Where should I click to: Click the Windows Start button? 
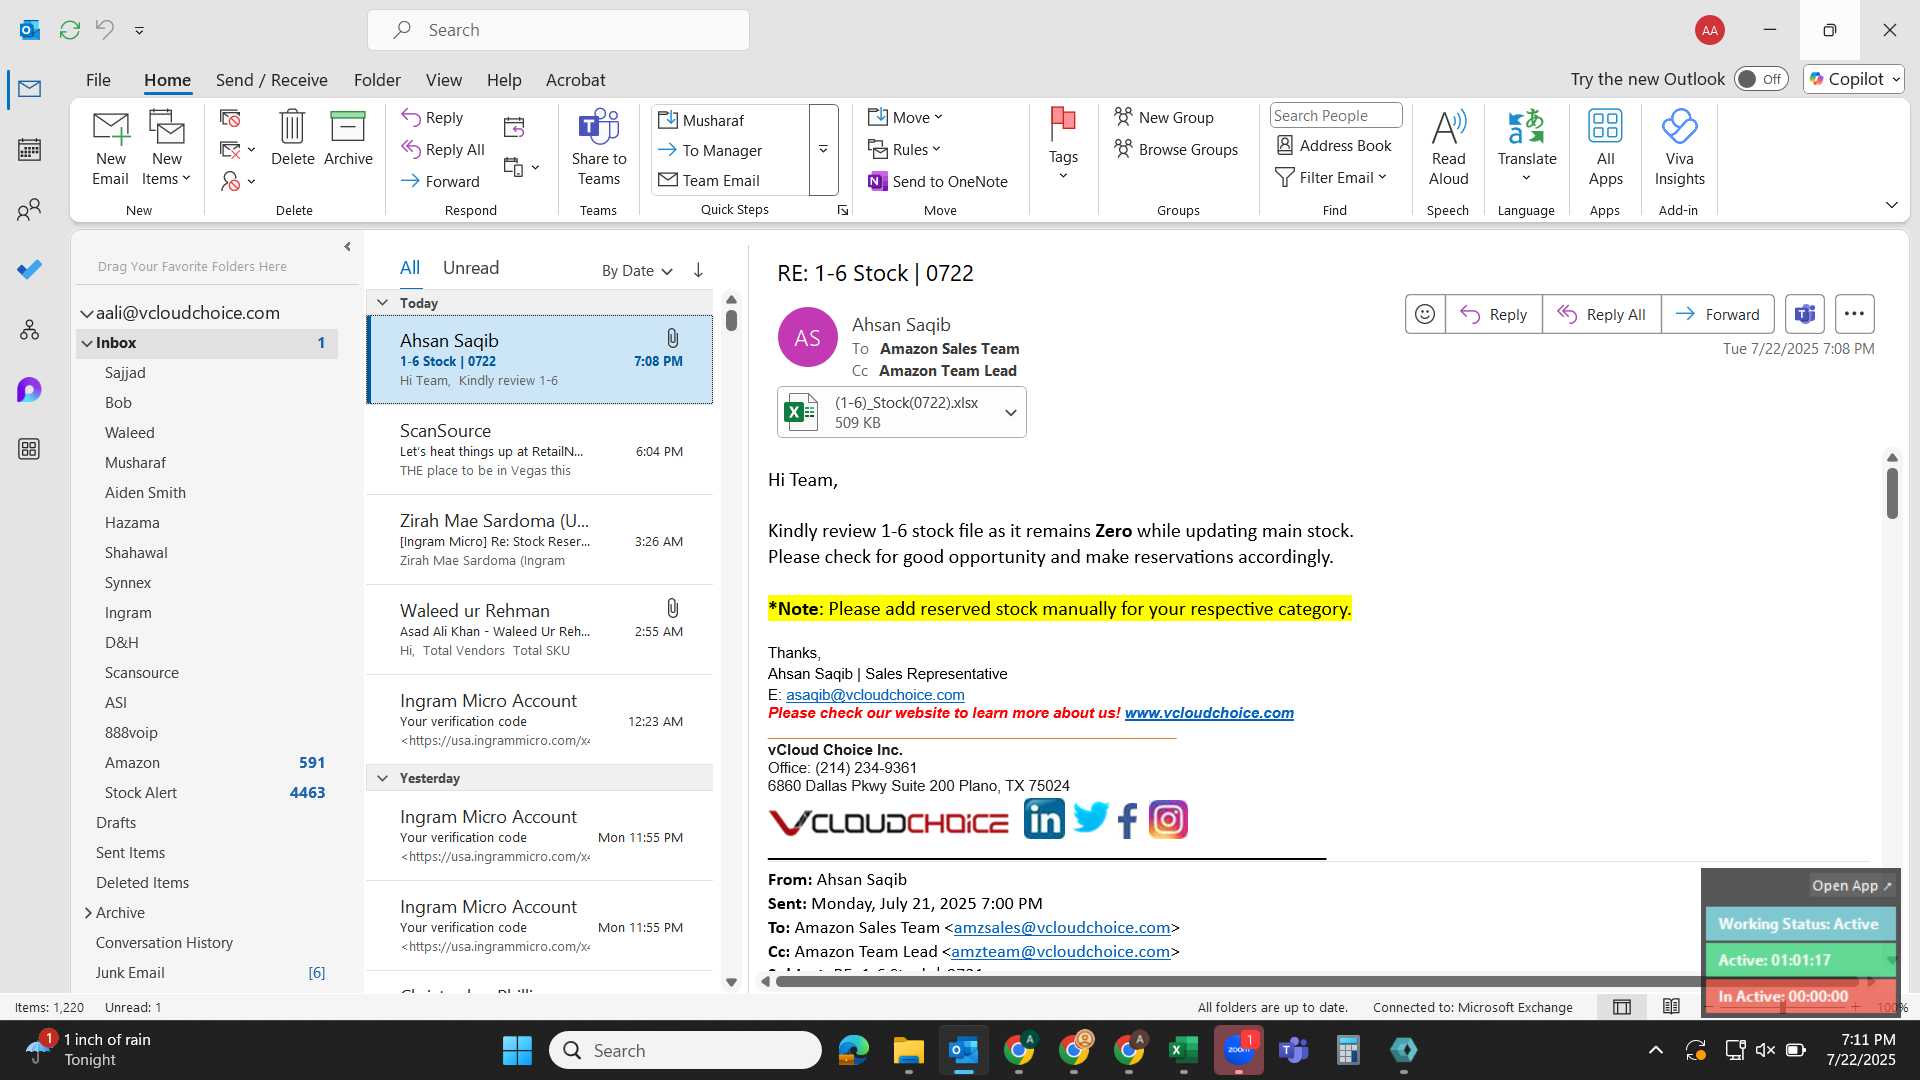coord(517,1050)
